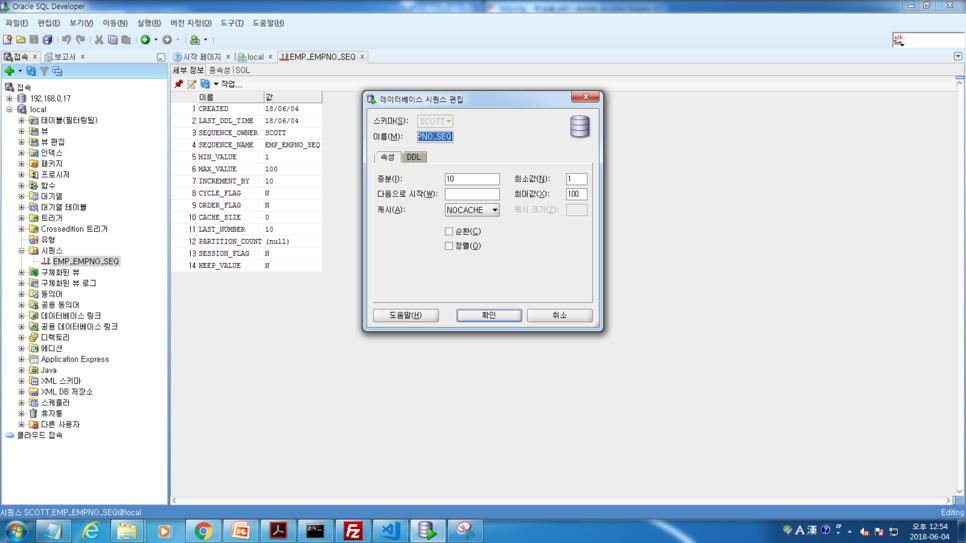Collapse the 시퀀스 sequences node

21,251
